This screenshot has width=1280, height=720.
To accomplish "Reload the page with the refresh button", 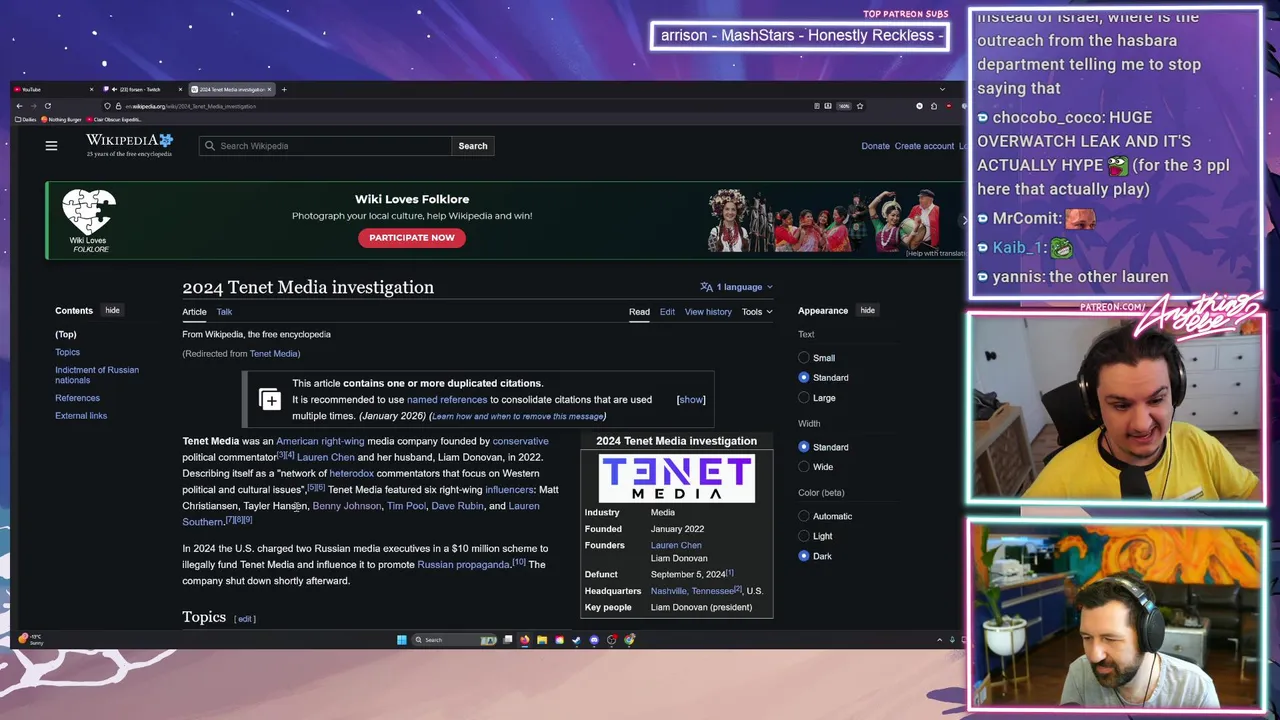I will click(x=48, y=106).
